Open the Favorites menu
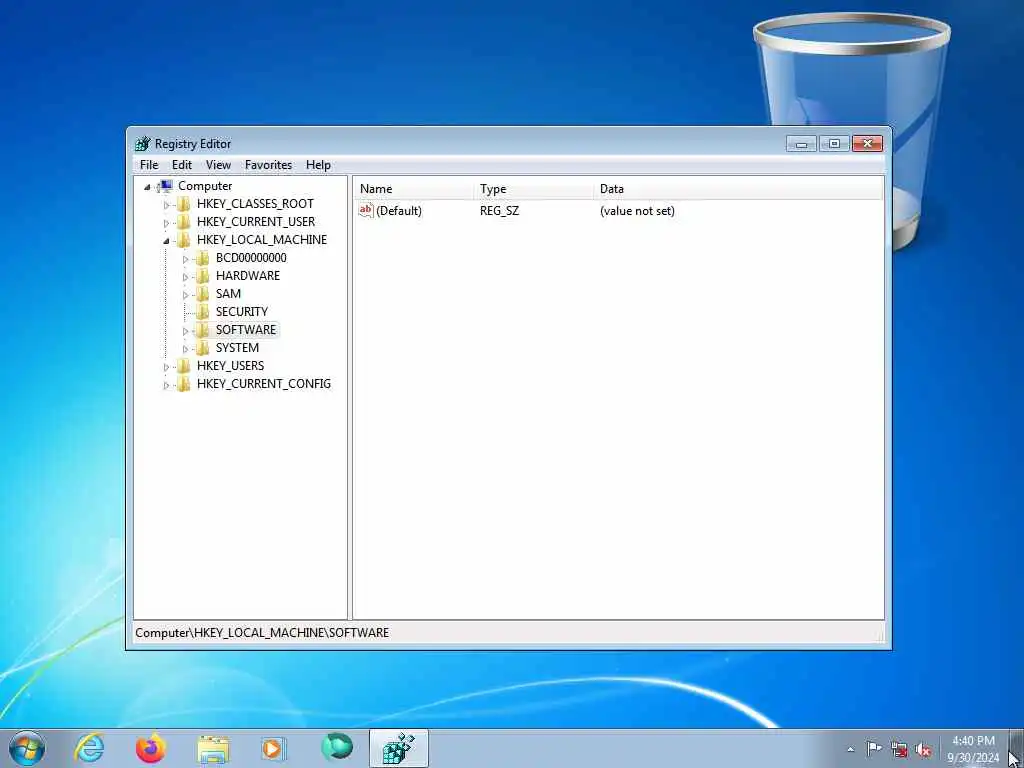The height and width of the screenshot is (768, 1024). click(x=268, y=165)
